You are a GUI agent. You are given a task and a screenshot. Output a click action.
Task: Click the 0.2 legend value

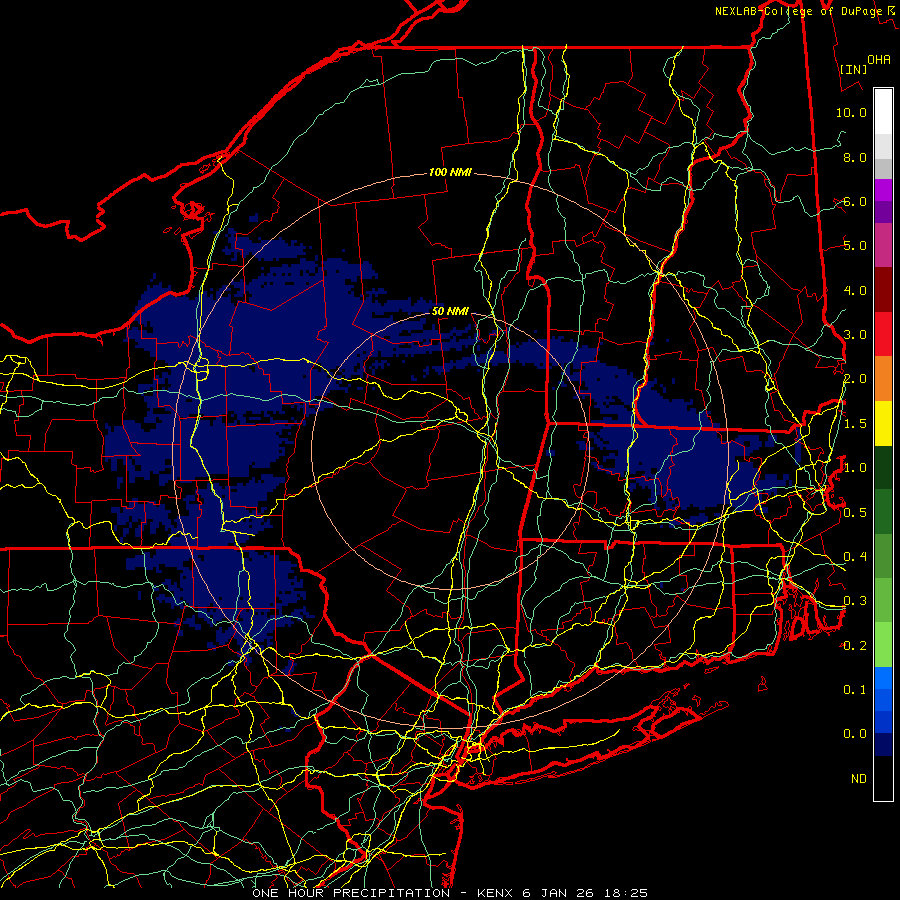tap(855, 645)
